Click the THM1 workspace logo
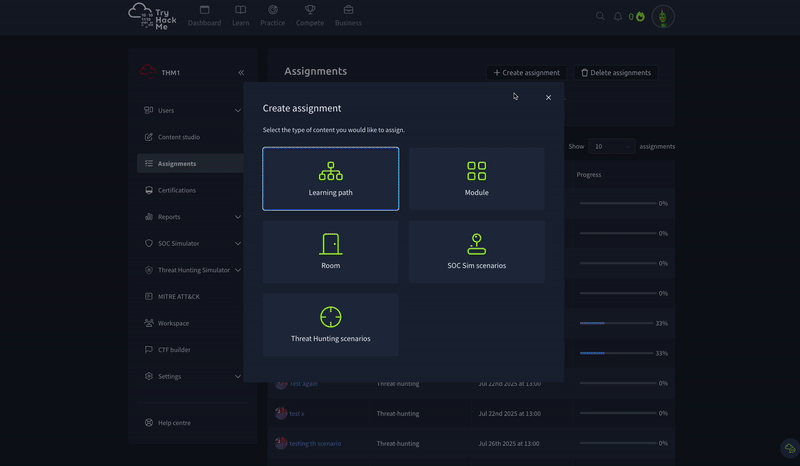Viewport: 800px width, 466px height. [148, 71]
